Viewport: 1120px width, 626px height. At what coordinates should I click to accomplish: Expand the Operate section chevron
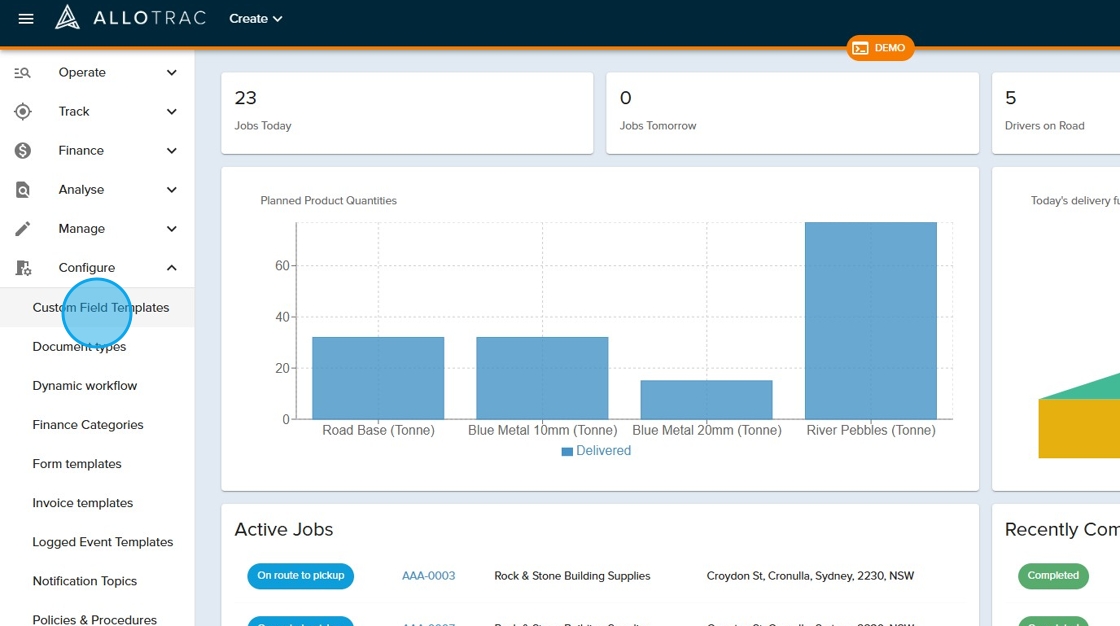171,73
